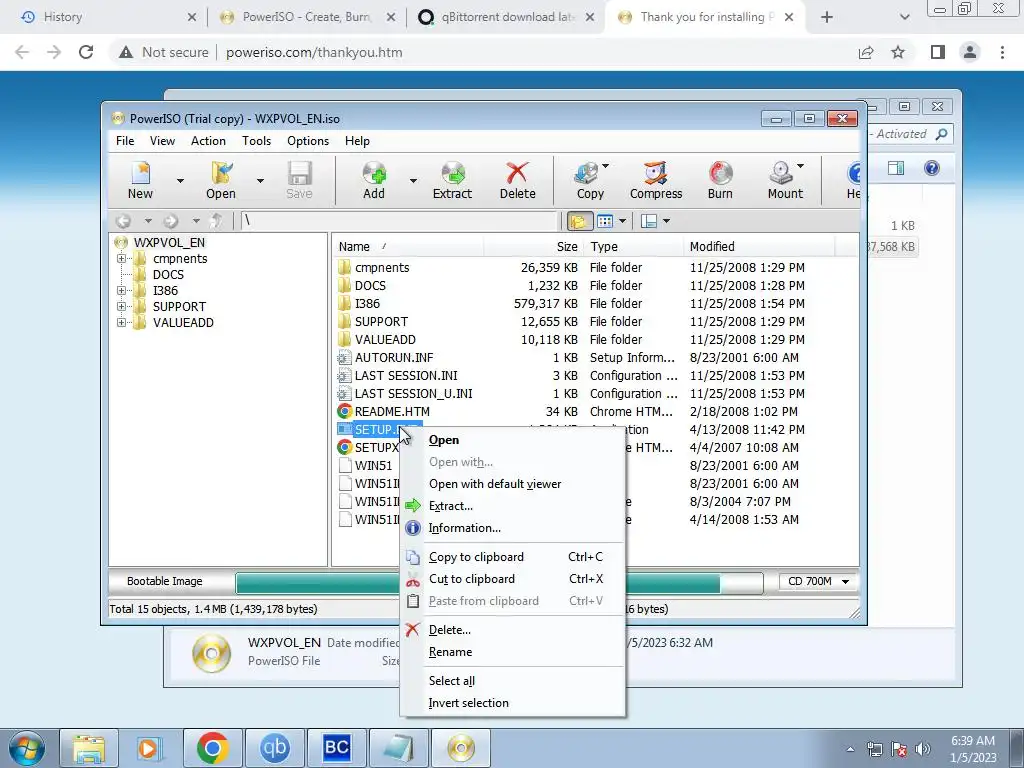The height and width of the screenshot is (768, 1024).
Task: Click the Add files toolbar icon
Action: (x=374, y=174)
